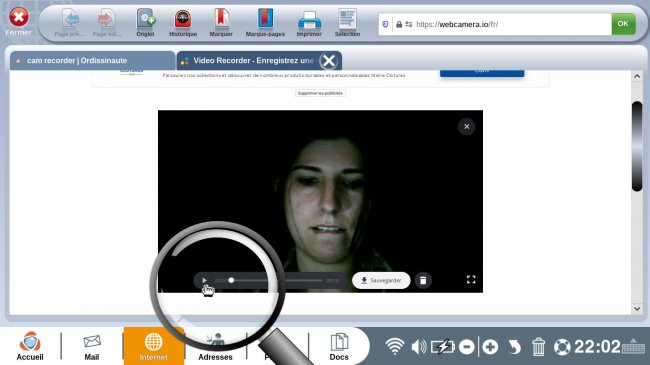
Task: Dismiss the video preview with X
Action: (x=466, y=127)
